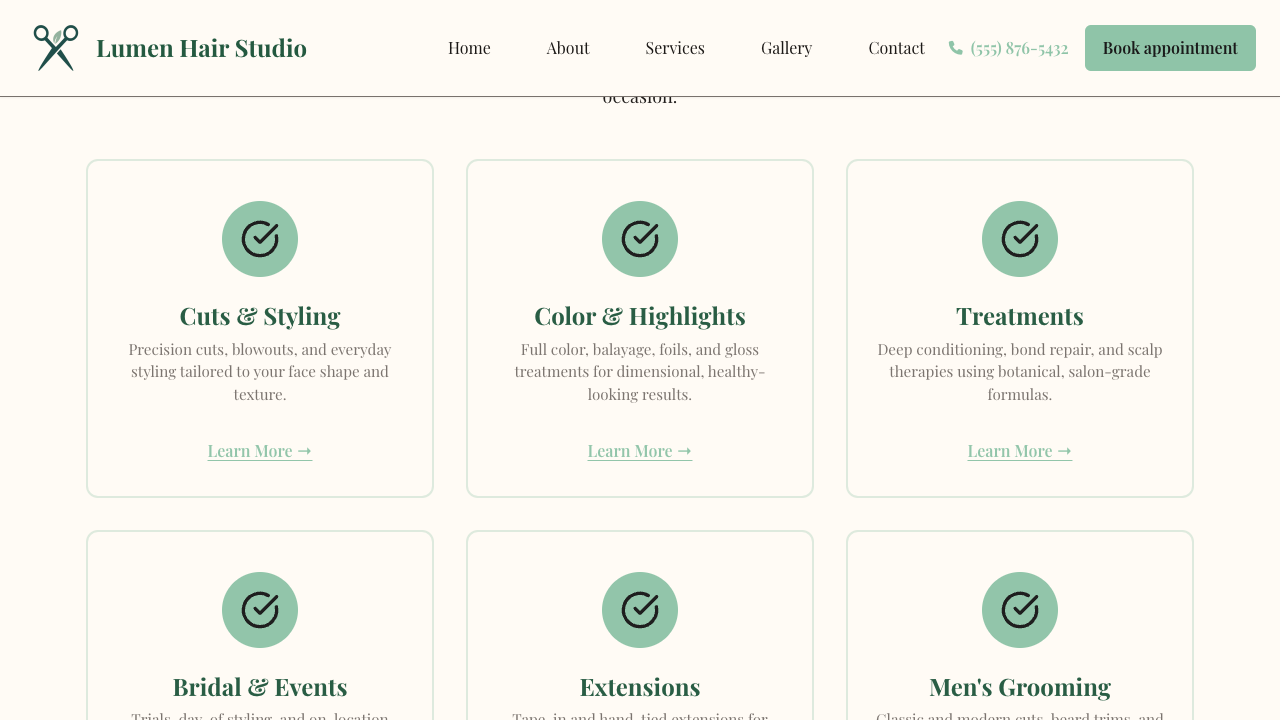Viewport: 1280px width, 720px height.
Task: Call the (555) 876-5432 phone link
Action: 1008,48
